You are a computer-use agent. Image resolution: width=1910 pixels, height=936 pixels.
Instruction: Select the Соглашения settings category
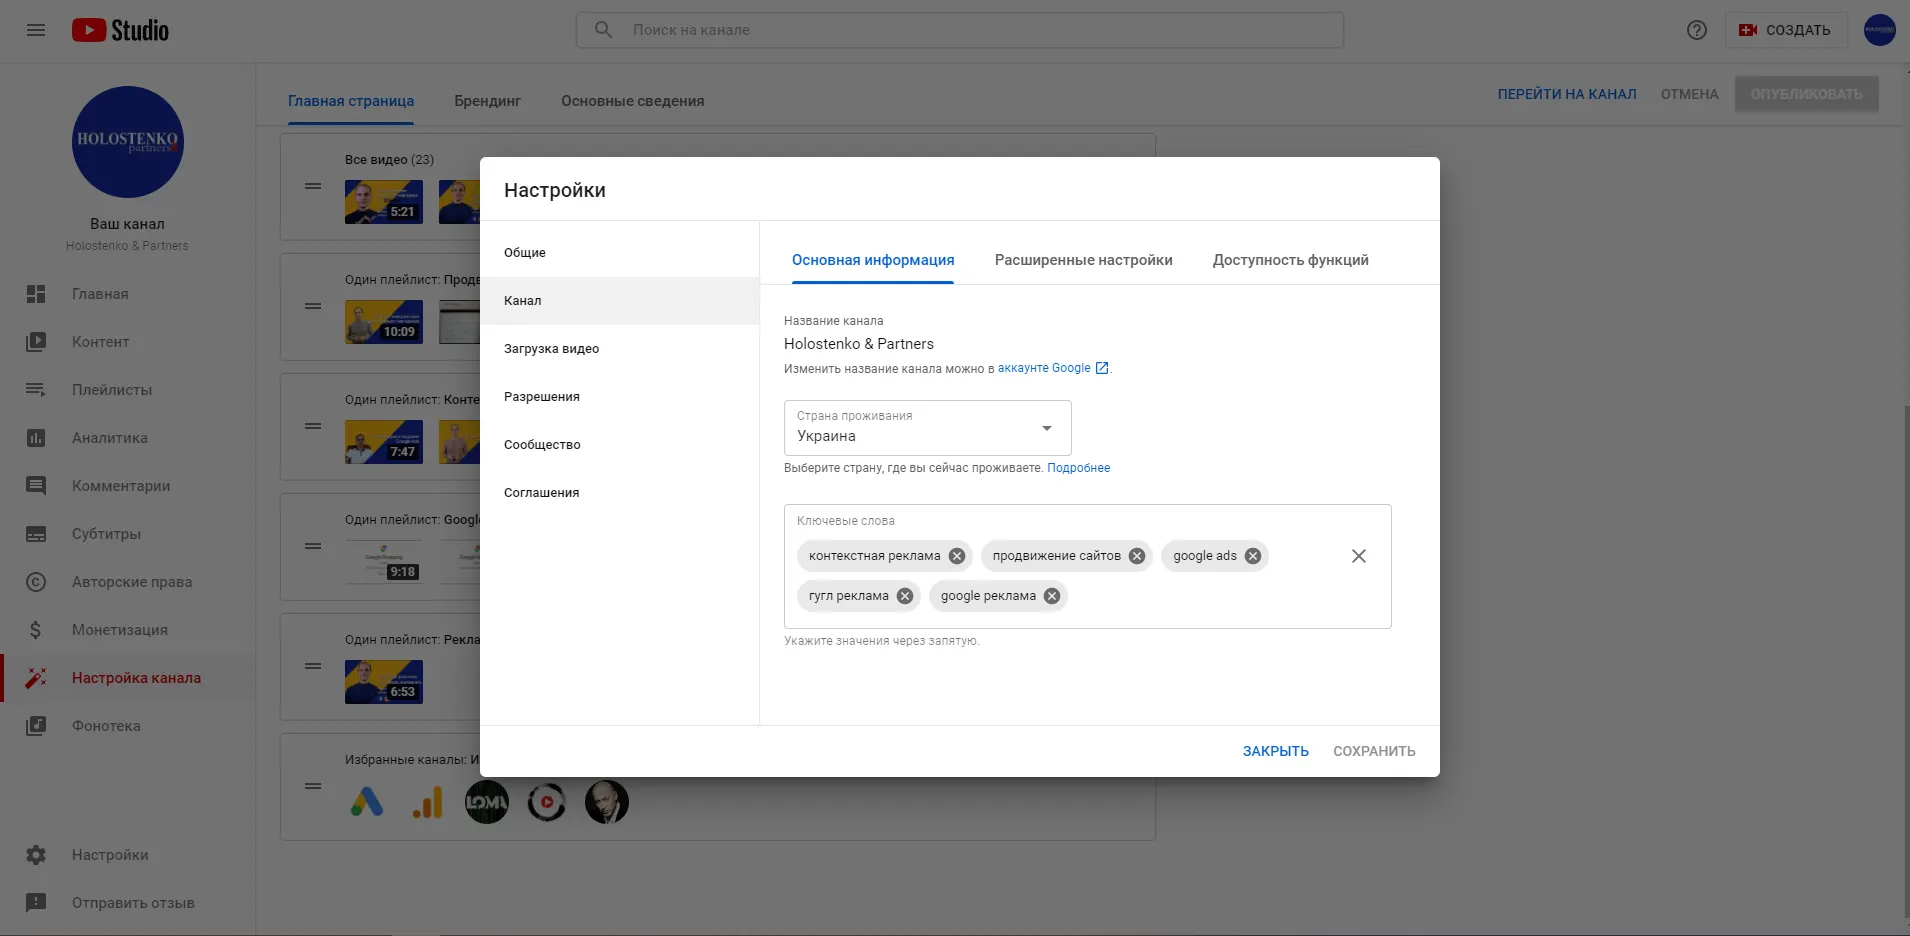point(619,493)
